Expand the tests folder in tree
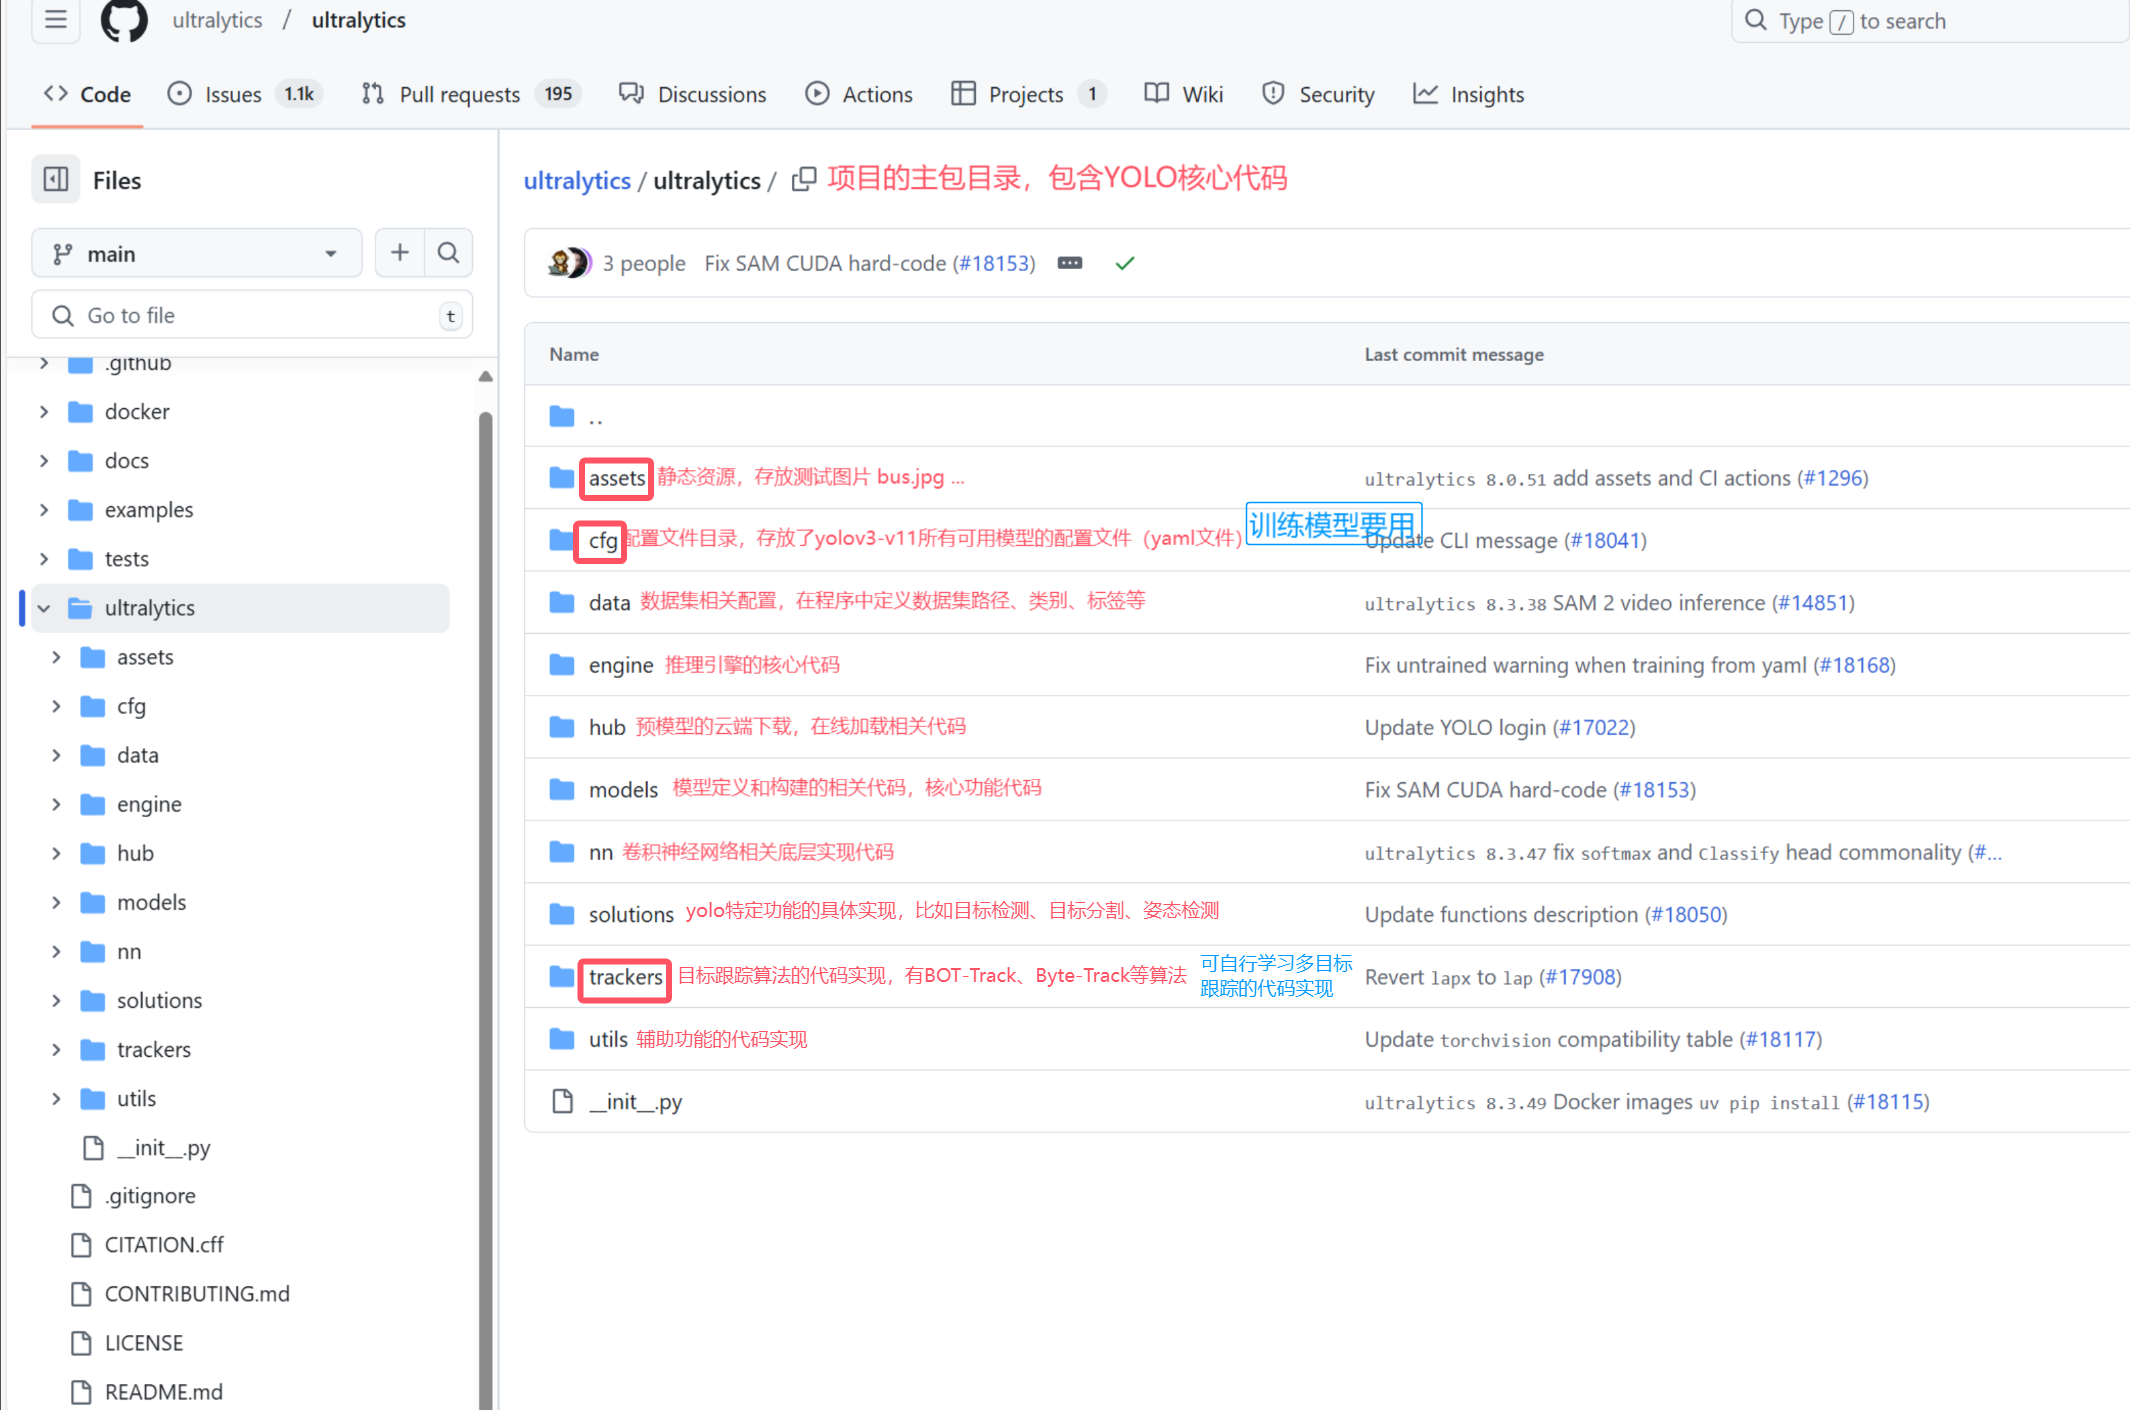 point(44,559)
